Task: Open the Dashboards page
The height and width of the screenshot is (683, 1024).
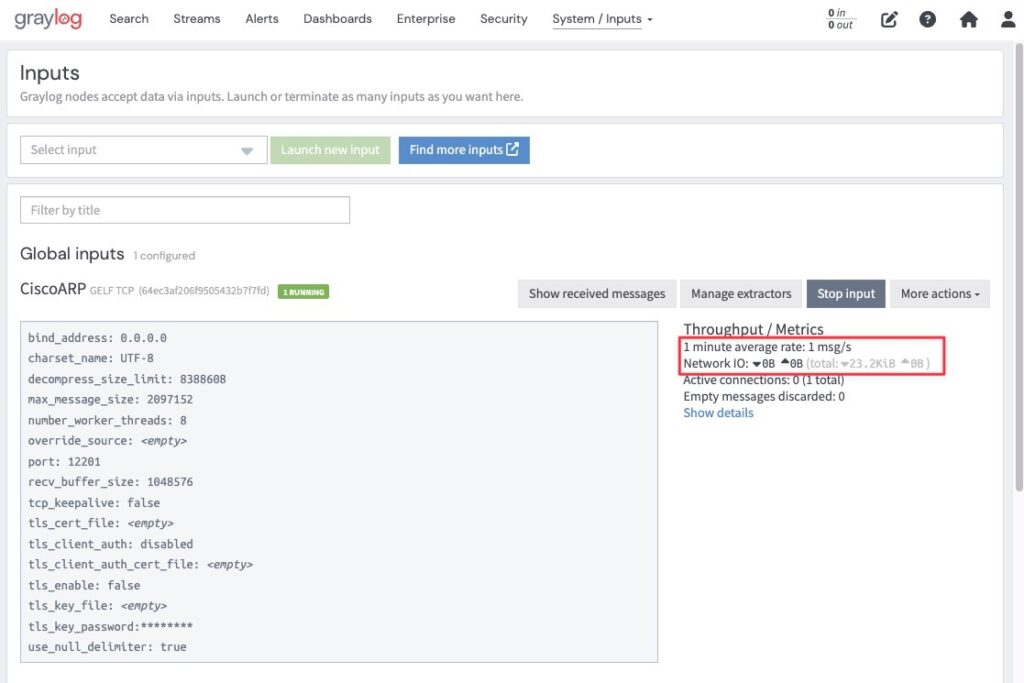Action: click(338, 19)
